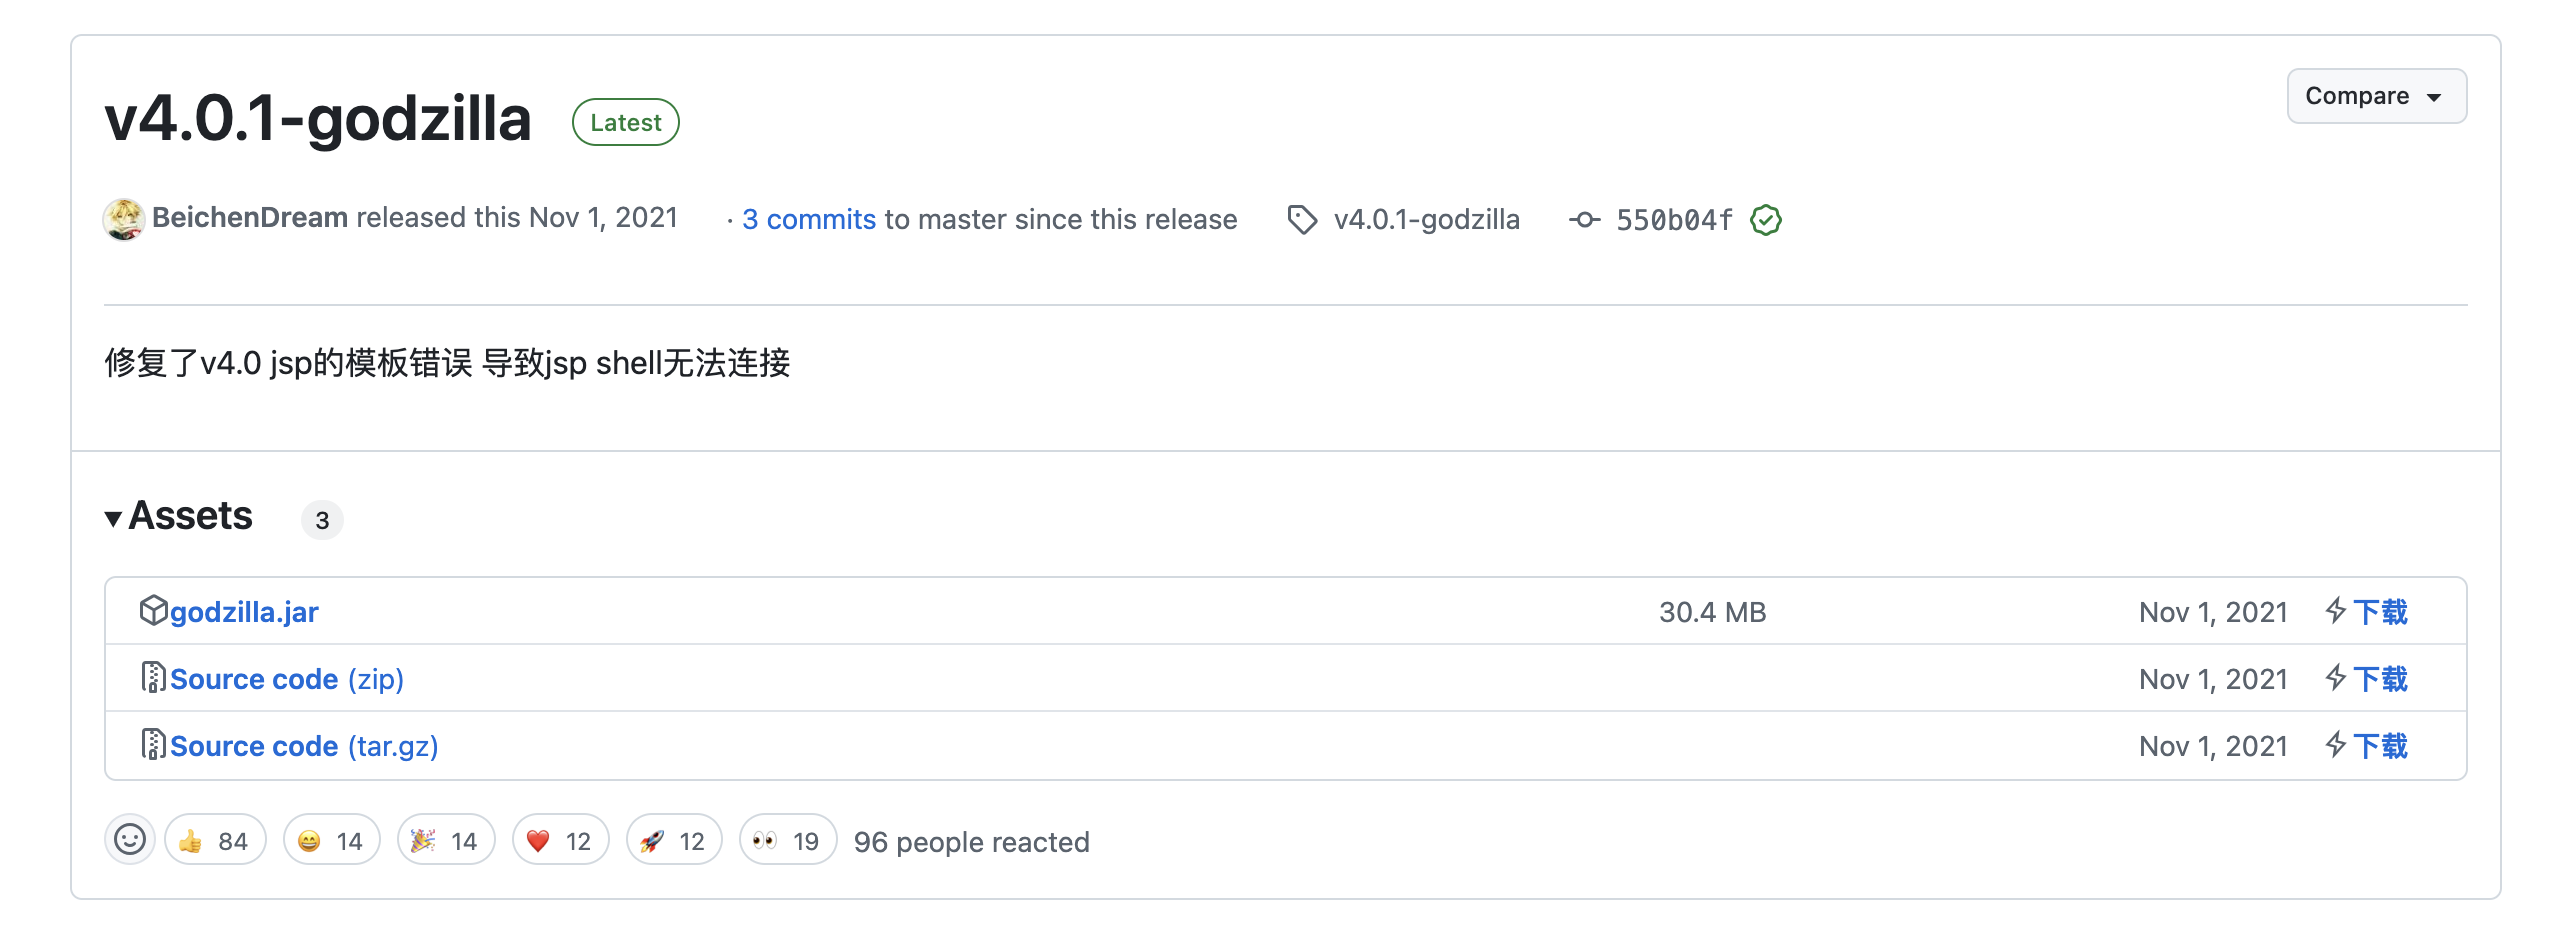
Task: Click the BeichenDream avatar image
Action: tap(124, 219)
